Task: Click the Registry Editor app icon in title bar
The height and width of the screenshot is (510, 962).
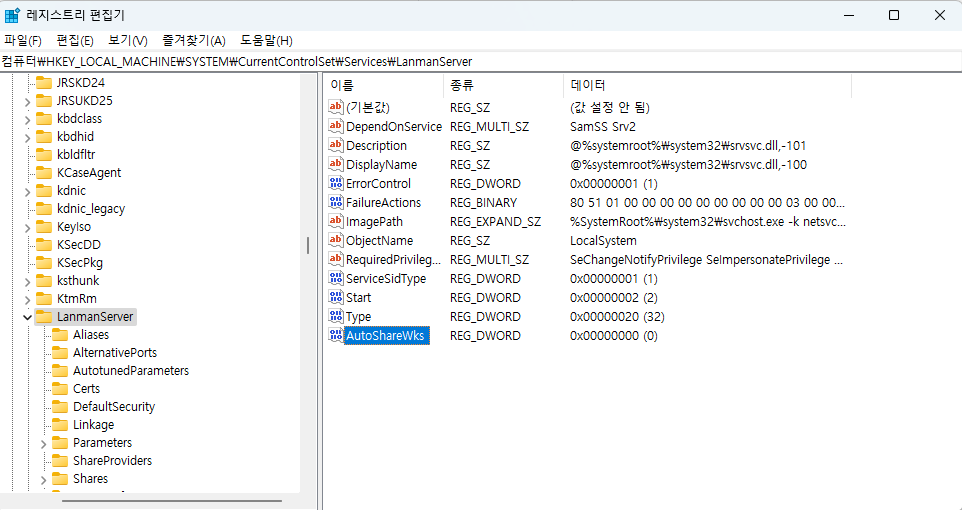Action: pyautogui.click(x=13, y=15)
